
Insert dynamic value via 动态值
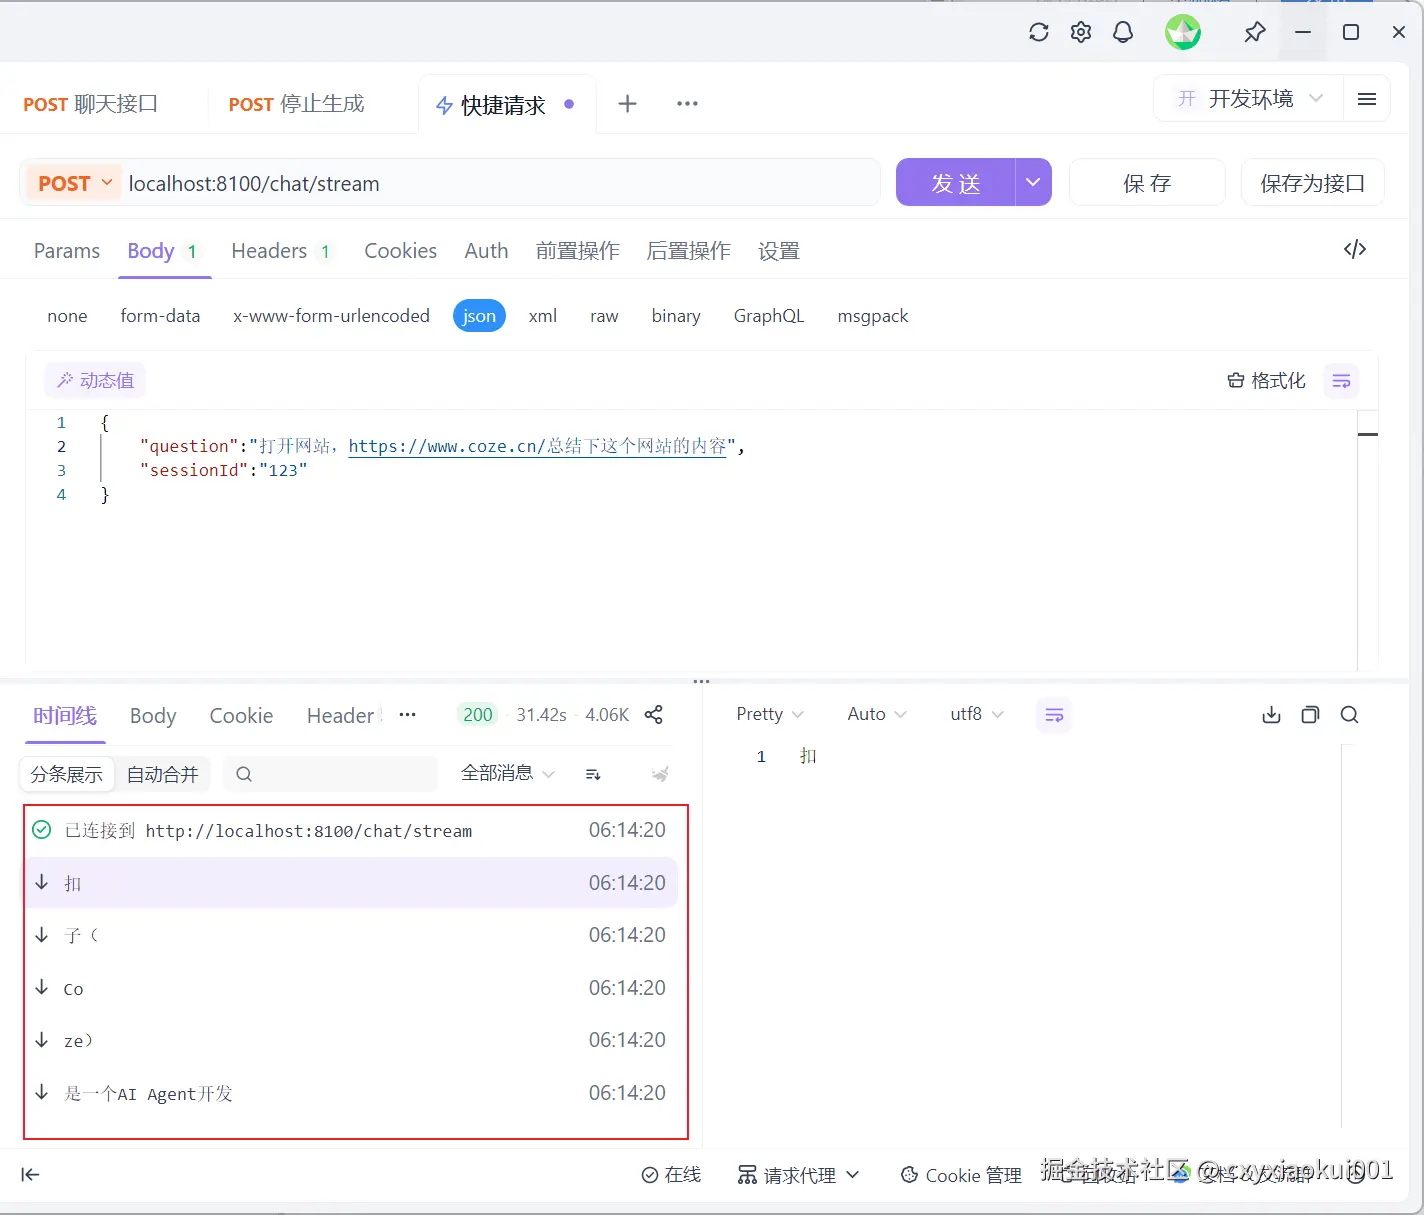point(95,380)
